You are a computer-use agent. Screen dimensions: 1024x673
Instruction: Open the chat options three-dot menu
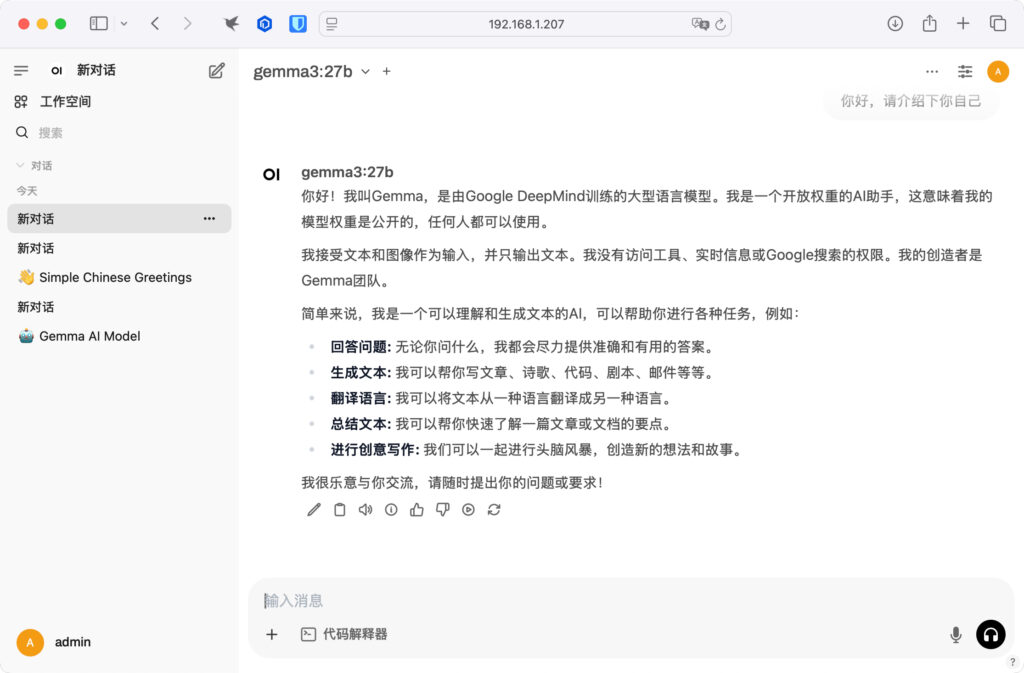tap(932, 71)
